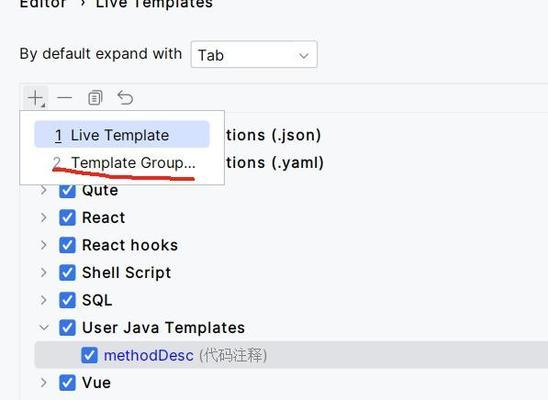Uncheck the React template group checkbox
Viewport: 548px width, 400px height.
click(x=67, y=218)
